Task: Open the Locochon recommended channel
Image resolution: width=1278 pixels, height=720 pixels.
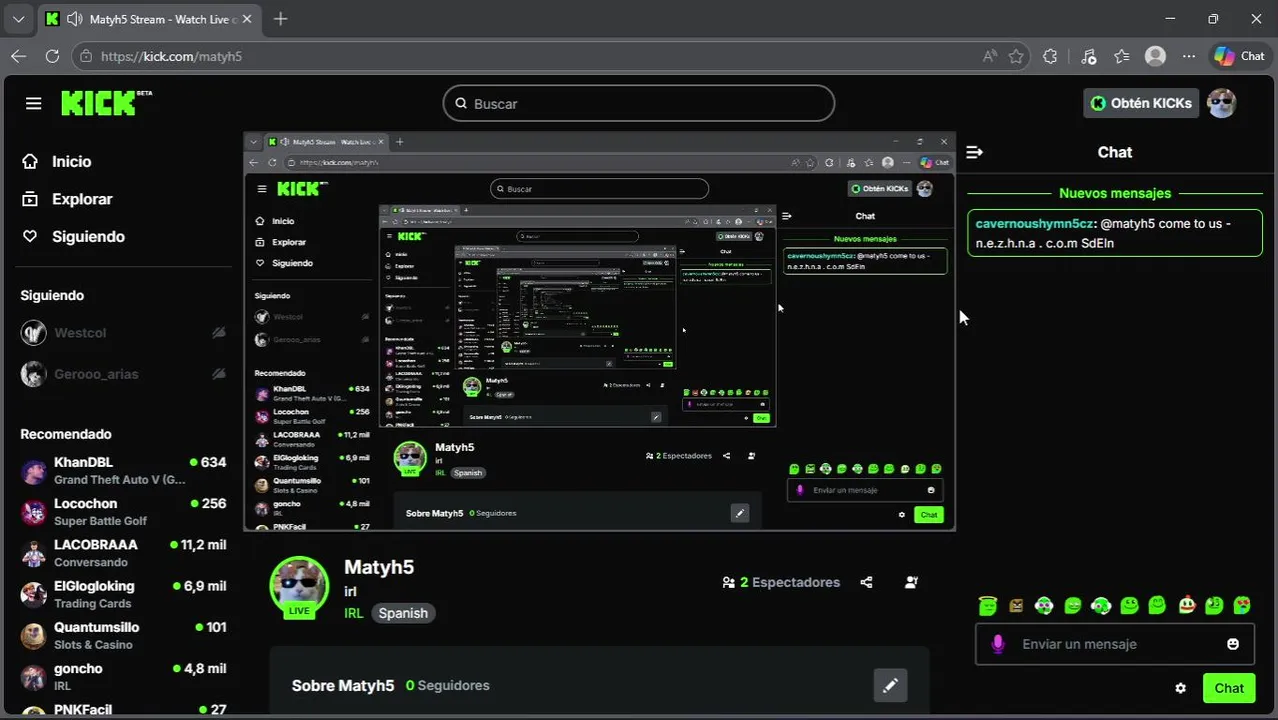Action: coord(124,511)
